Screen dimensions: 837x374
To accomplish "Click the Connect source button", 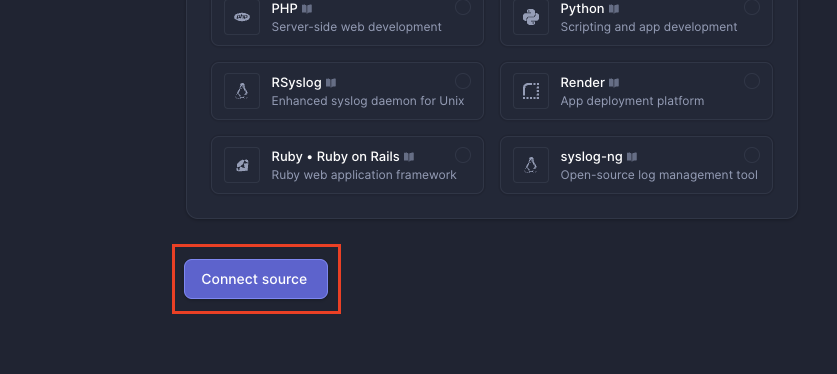I will coord(256,279).
